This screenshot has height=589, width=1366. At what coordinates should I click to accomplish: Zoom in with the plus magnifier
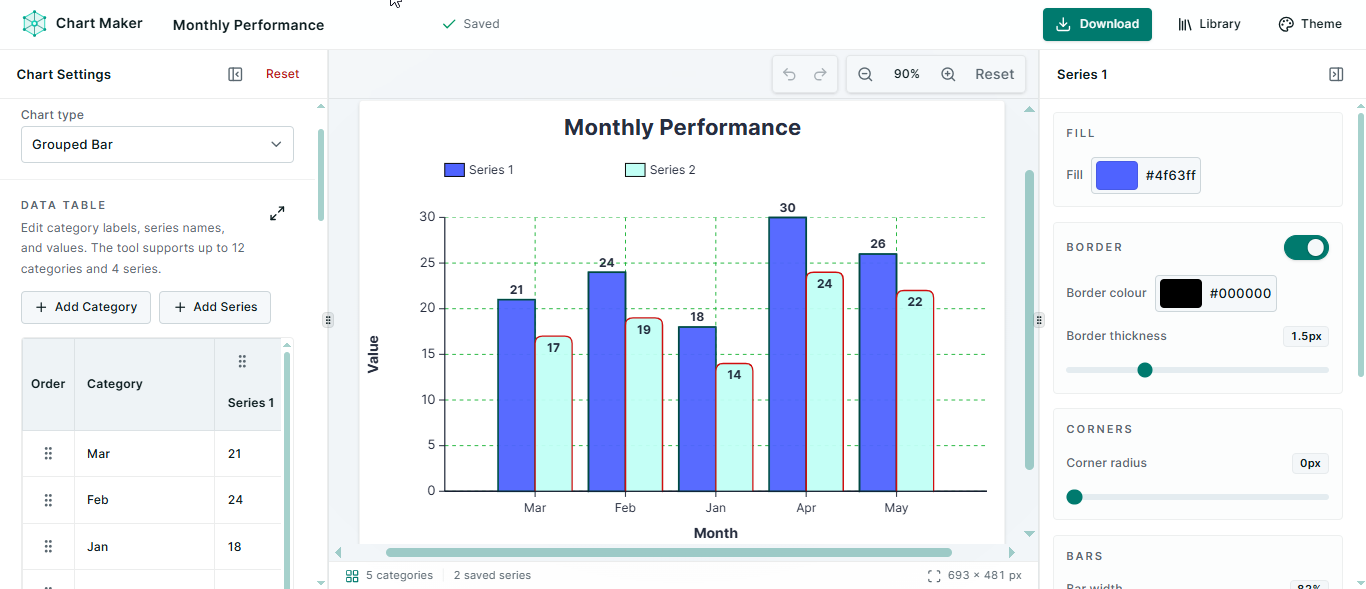pos(948,74)
